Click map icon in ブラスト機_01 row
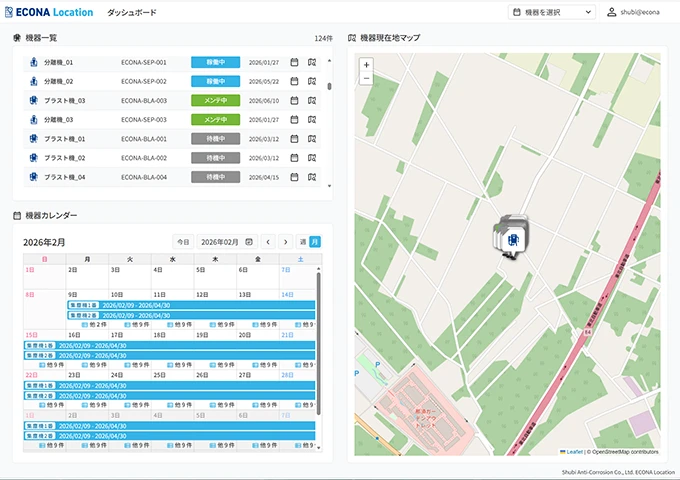 [x=312, y=139]
